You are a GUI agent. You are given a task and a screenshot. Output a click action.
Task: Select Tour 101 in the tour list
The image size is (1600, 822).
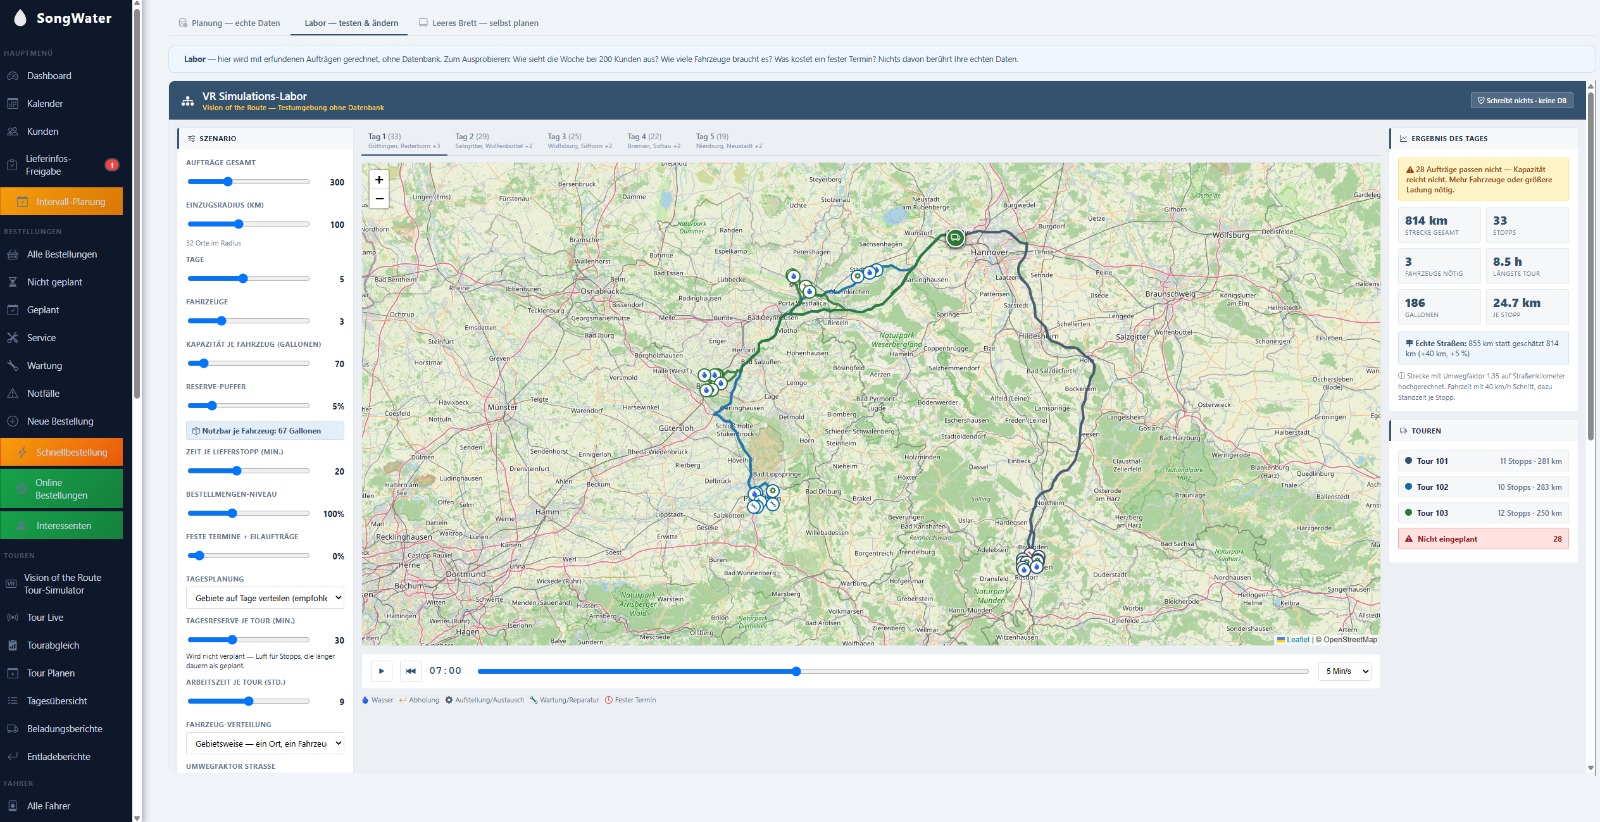point(1483,461)
